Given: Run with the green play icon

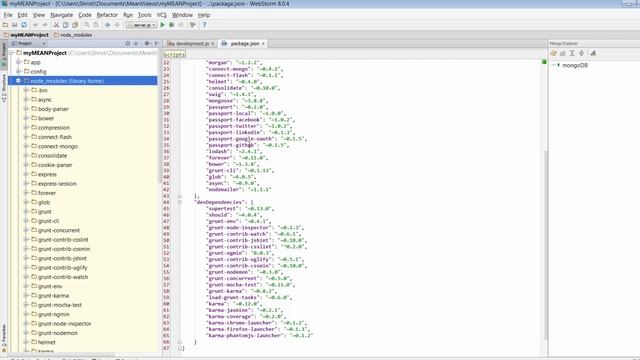Looking at the screenshot, I should click(x=162, y=25).
